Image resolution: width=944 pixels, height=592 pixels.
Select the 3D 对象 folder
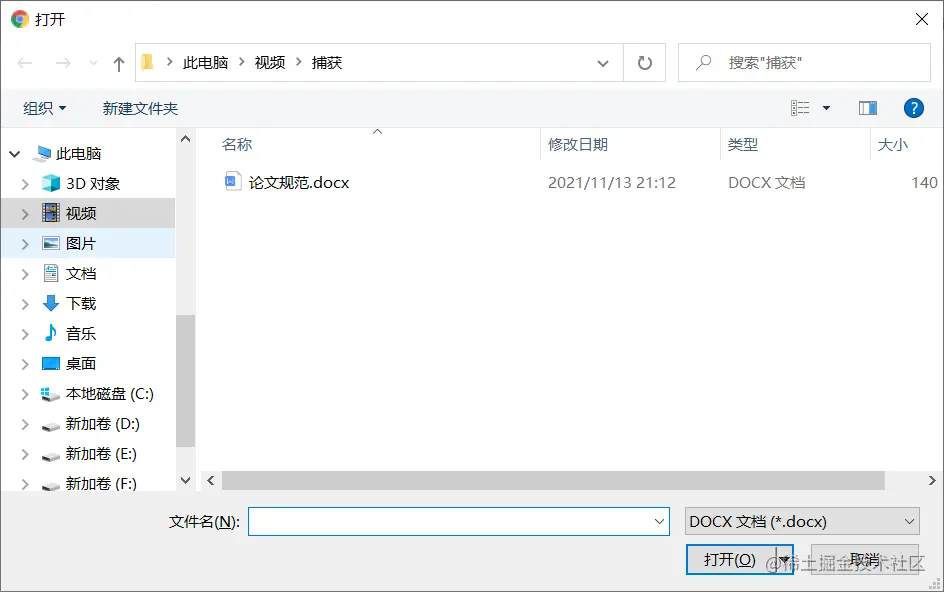[x=93, y=184]
